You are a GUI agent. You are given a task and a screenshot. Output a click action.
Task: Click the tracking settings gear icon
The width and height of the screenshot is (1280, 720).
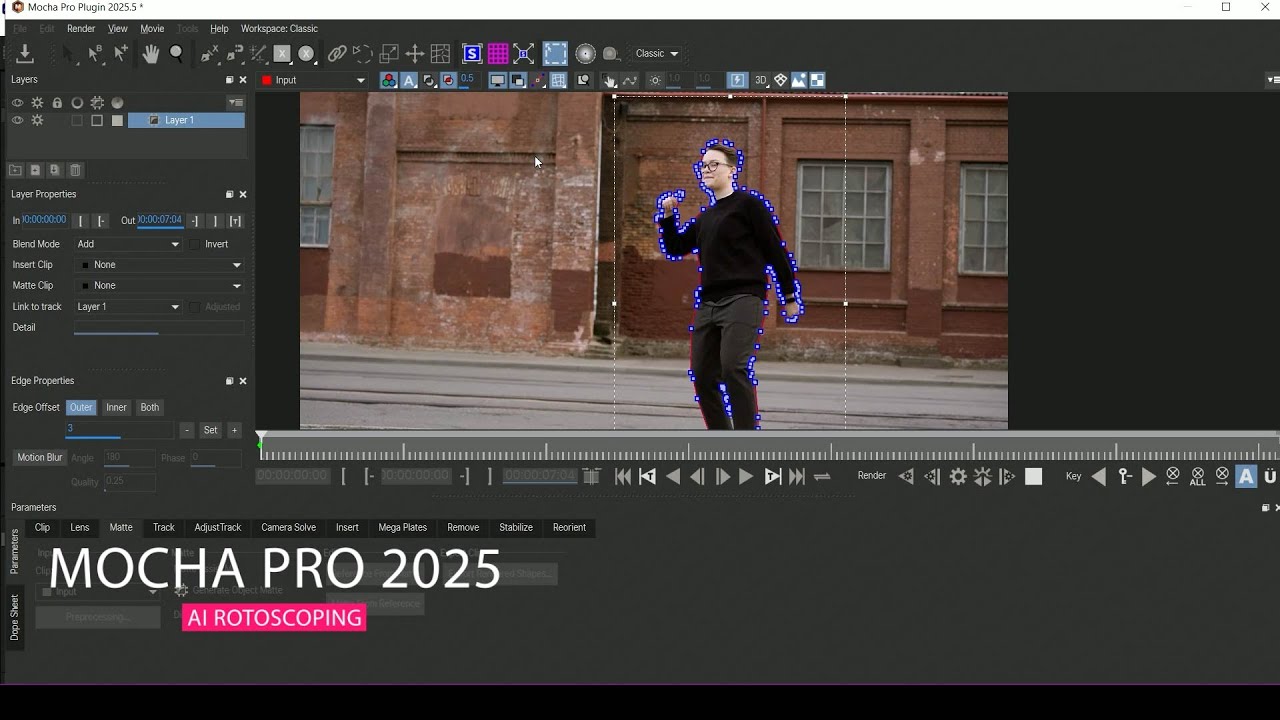coord(958,477)
